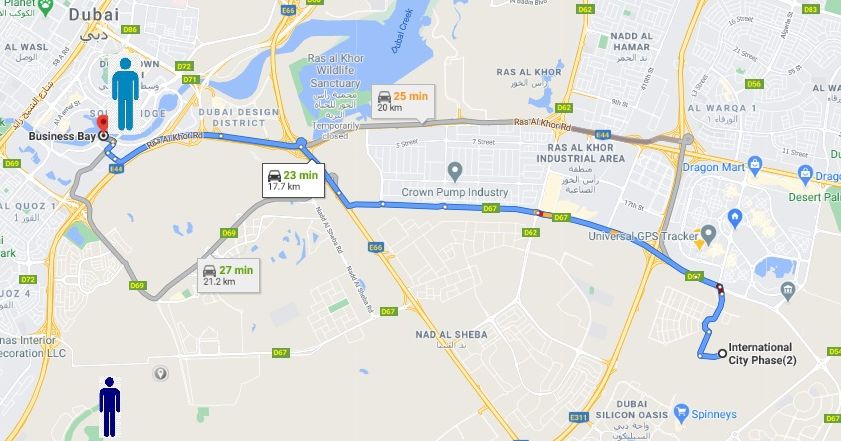This screenshot has height=441, width=841.
Task: Select the Universal GPS Tracker pin
Action: 709,234
